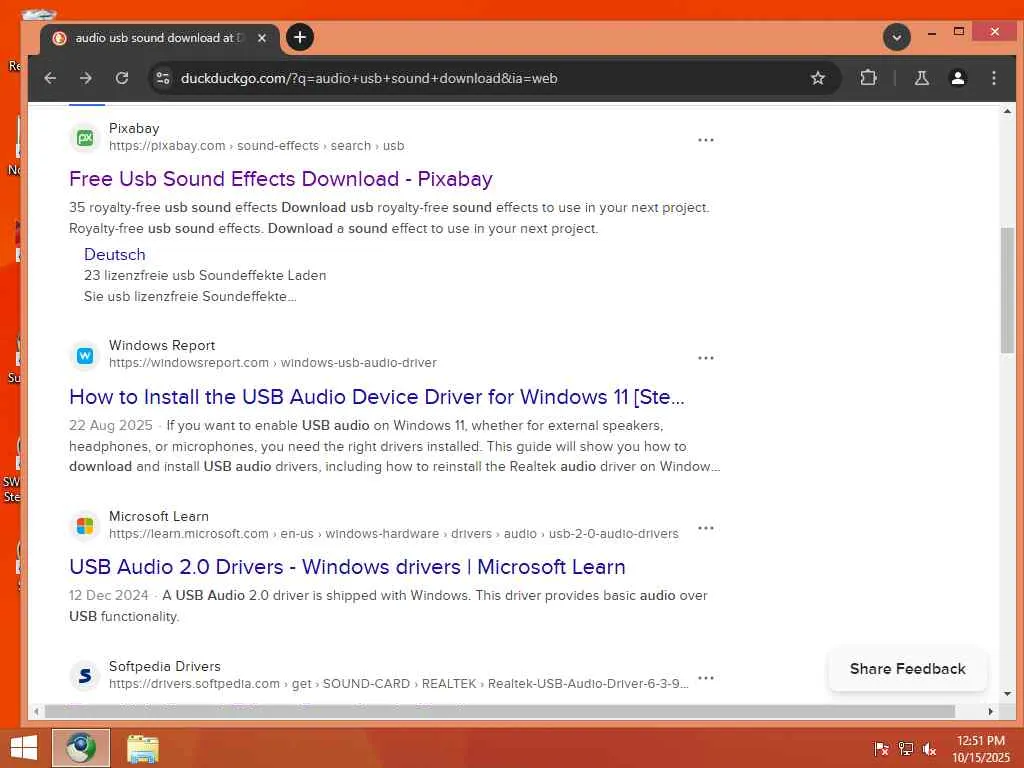The height and width of the screenshot is (768, 1024).
Task: Open the network tray icon
Action: (905, 749)
